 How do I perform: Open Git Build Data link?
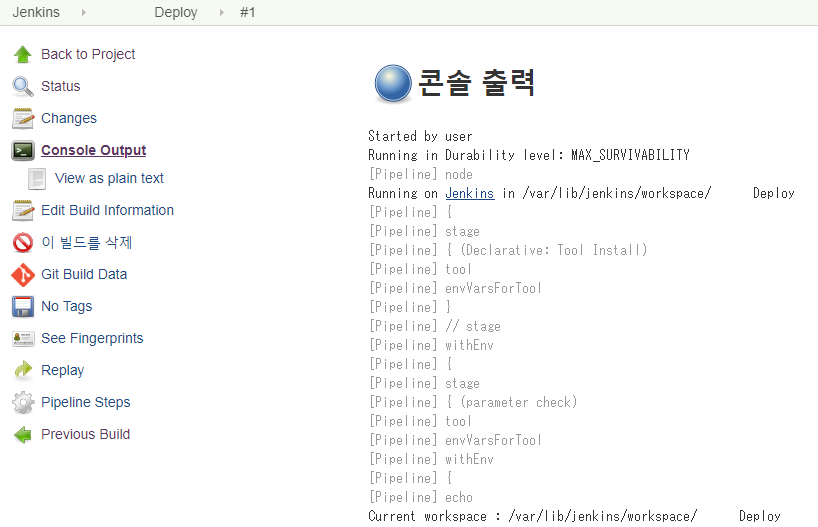[84, 274]
